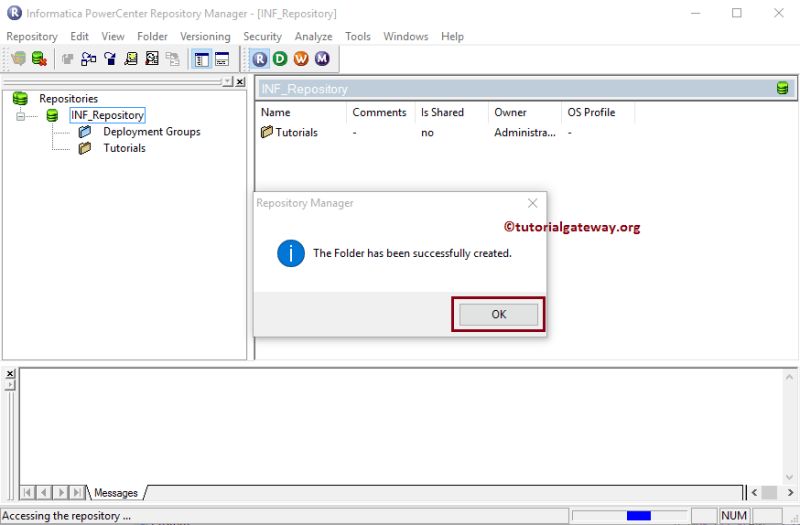The width and height of the screenshot is (800, 525).
Task: Click the Administra... owner cell
Action: [x=525, y=133]
